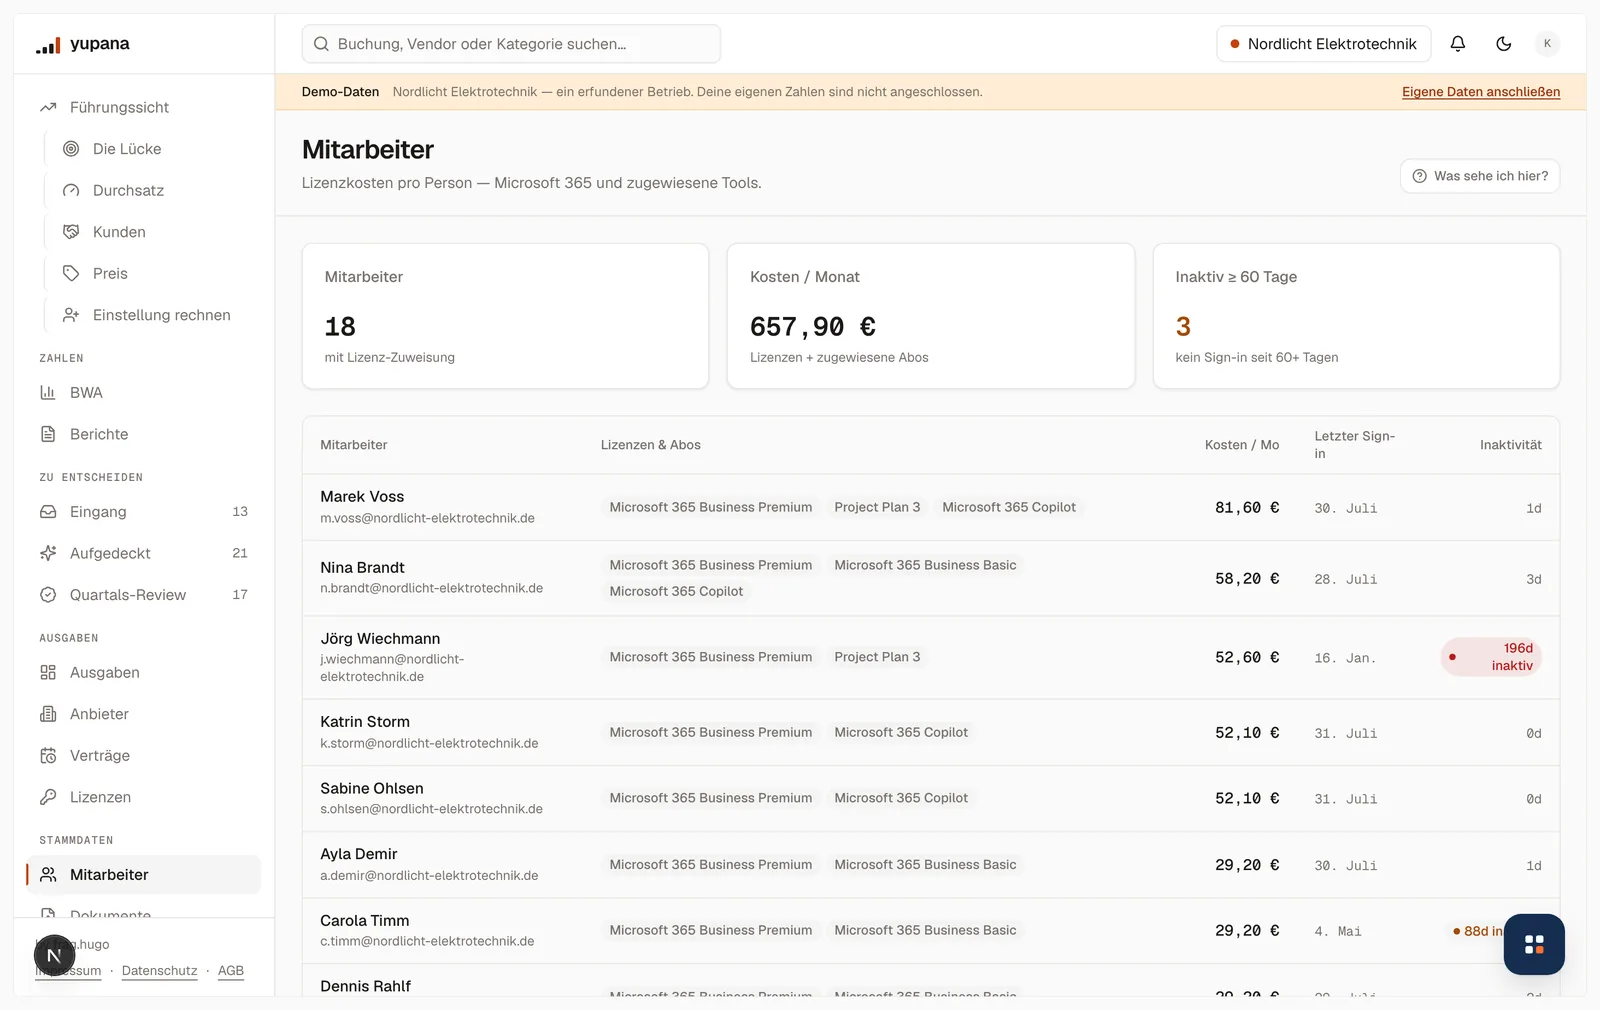Click the 196d inaktiv red badge
Screen dimensions: 1600x1010
(x=1491, y=657)
